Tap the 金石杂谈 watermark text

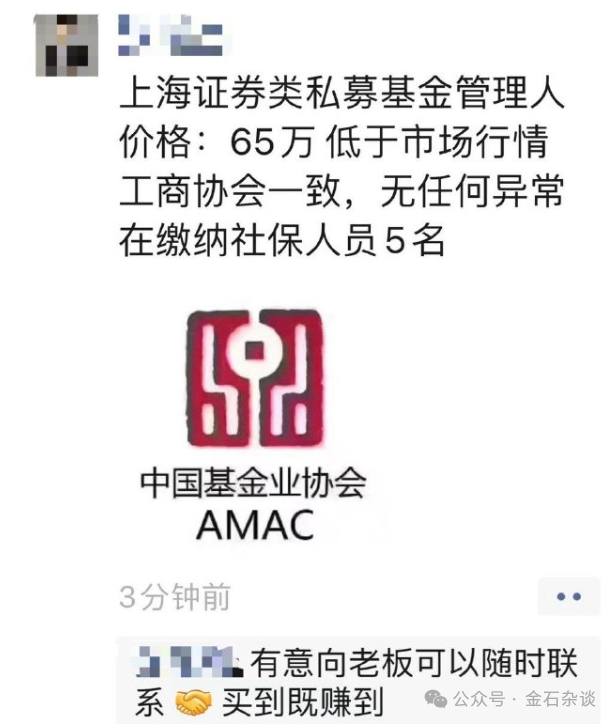[561, 699]
